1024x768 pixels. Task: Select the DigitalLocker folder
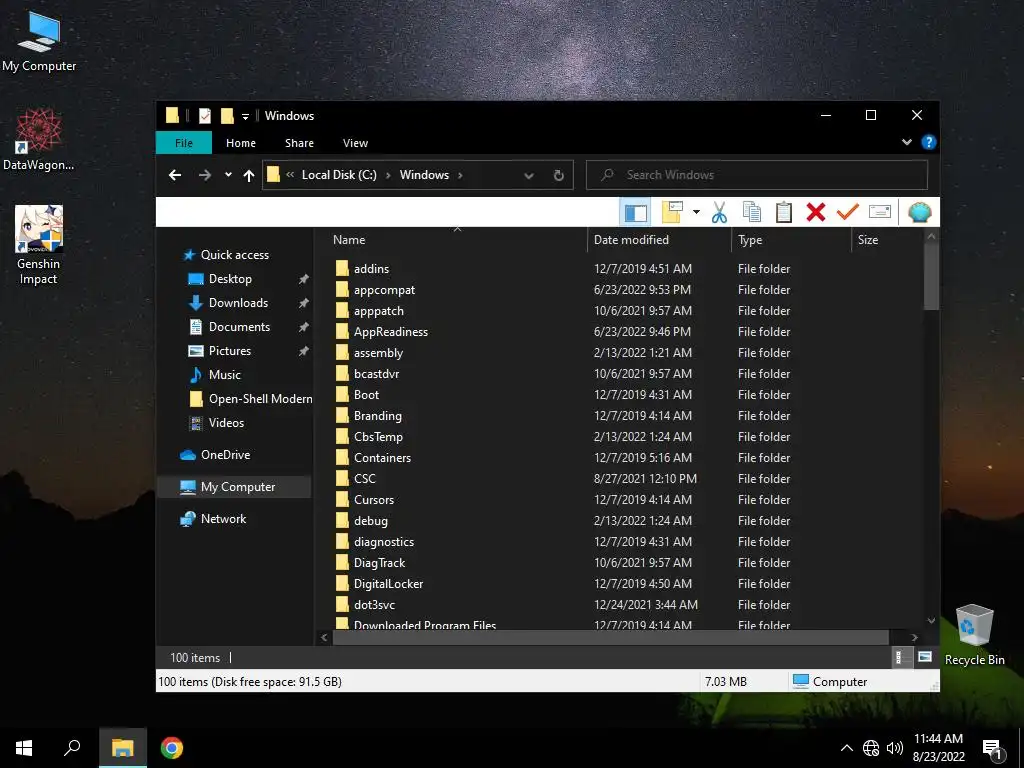point(389,584)
